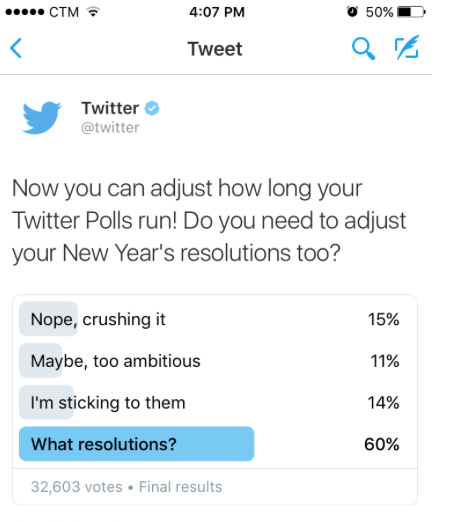Open the @twitter handle link
This screenshot has width=451, height=522.
point(110,128)
